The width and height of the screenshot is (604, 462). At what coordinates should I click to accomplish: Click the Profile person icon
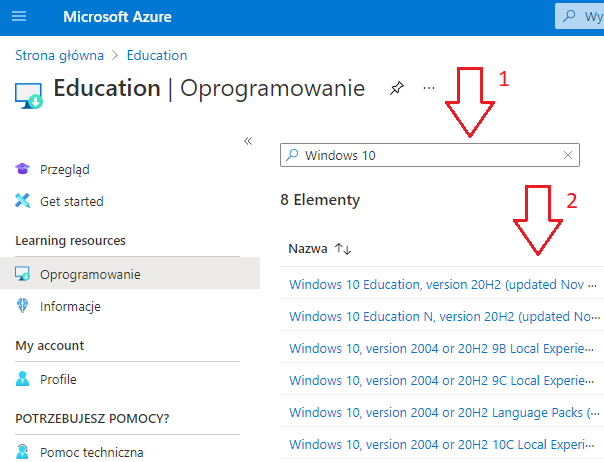pyautogui.click(x=23, y=379)
